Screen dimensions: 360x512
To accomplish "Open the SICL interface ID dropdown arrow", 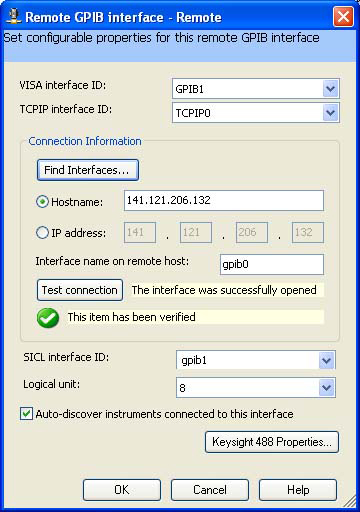I will pyautogui.click(x=326, y=360).
